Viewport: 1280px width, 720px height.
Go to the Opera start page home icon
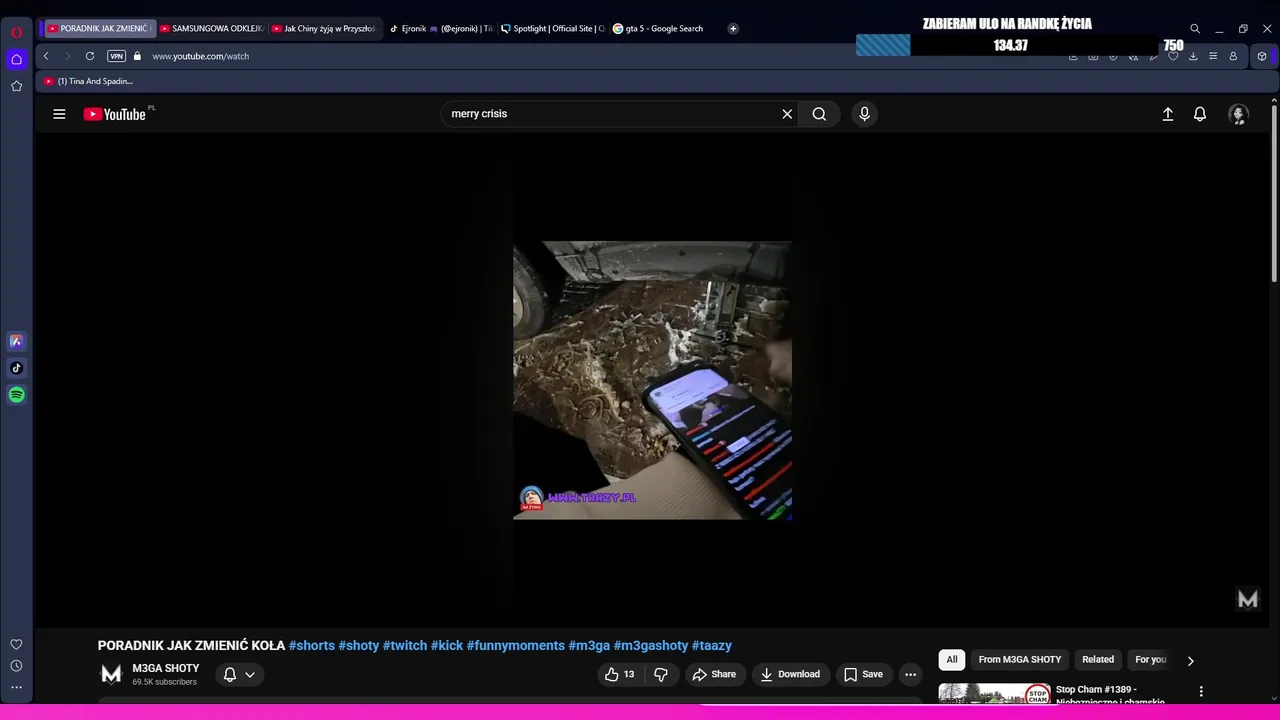[16, 59]
